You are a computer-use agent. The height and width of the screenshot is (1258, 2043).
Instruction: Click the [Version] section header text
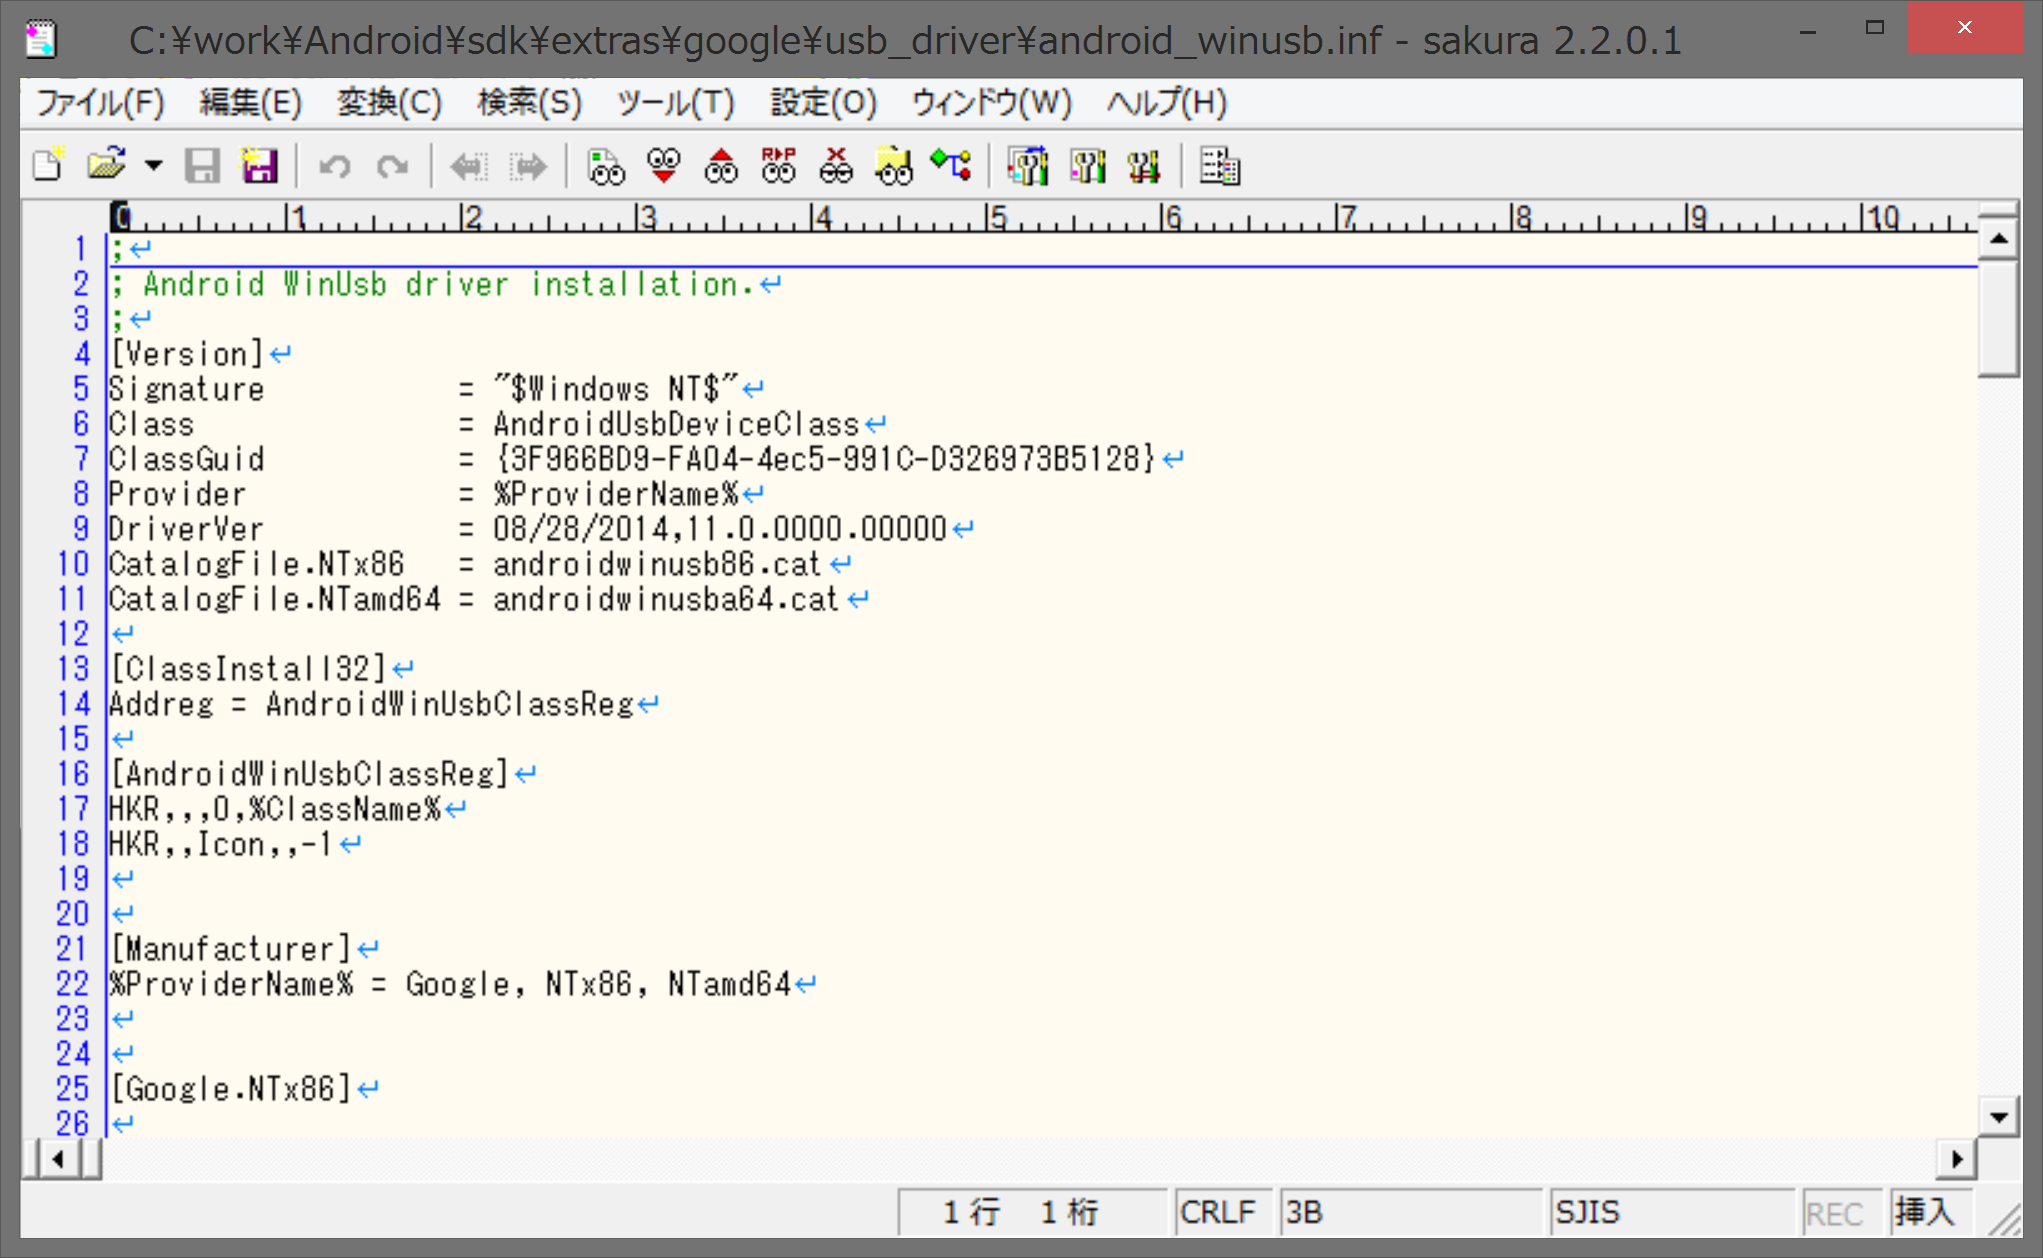click(x=187, y=354)
